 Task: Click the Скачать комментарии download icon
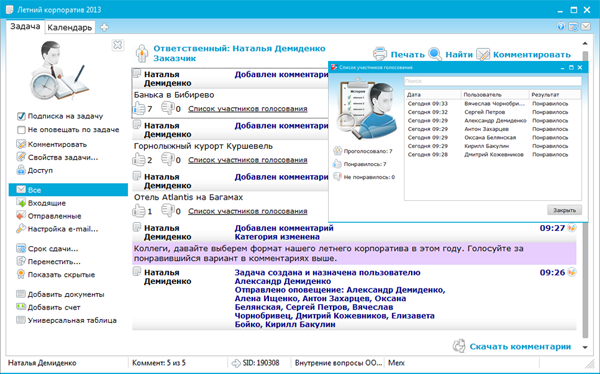point(459,346)
